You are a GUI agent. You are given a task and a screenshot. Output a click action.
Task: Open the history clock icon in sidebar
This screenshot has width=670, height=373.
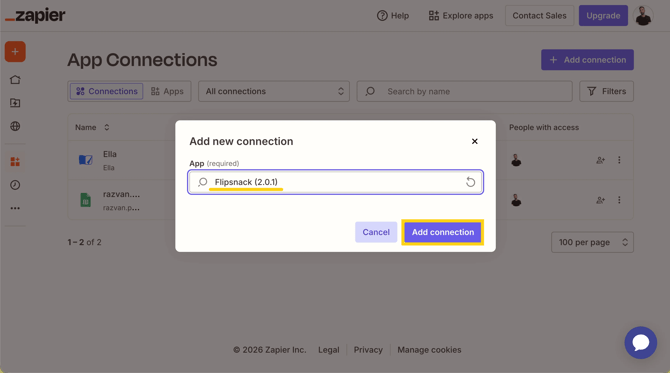(15, 185)
